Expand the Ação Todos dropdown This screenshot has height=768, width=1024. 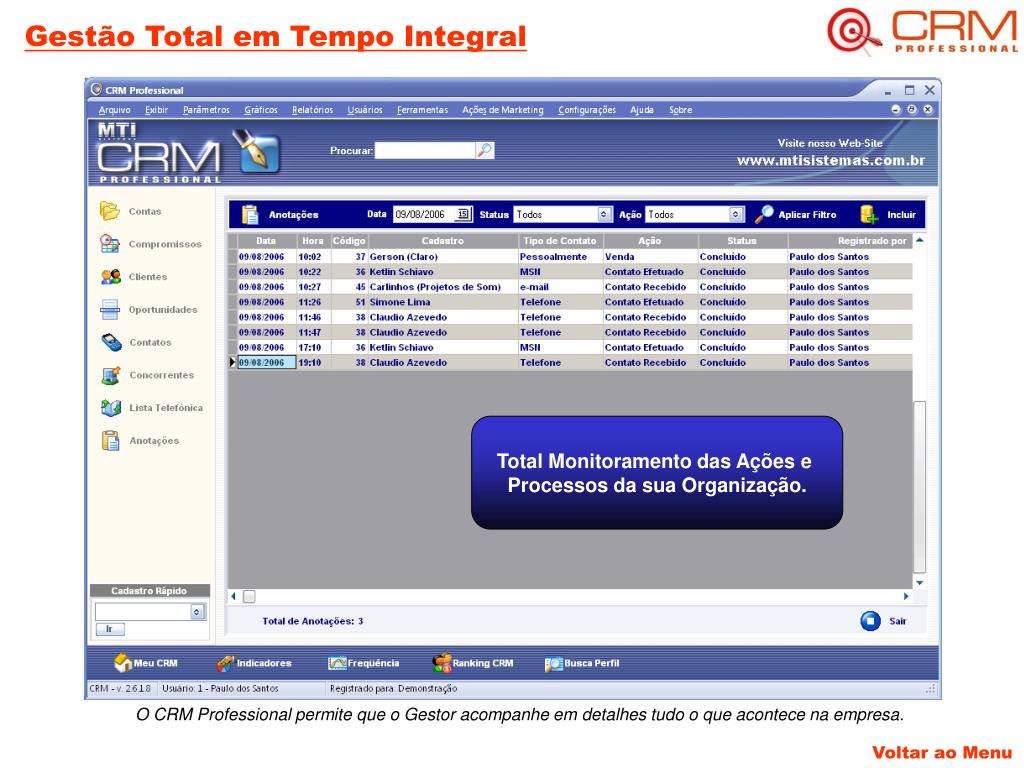(x=736, y=214)
